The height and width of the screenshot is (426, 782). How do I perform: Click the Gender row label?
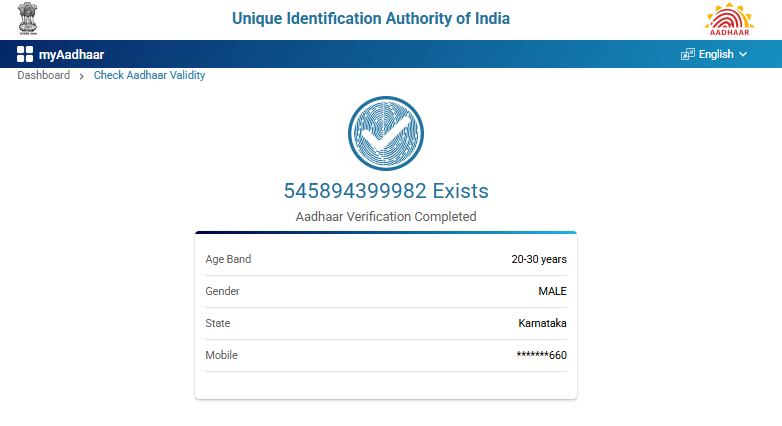tap(222, 291)
